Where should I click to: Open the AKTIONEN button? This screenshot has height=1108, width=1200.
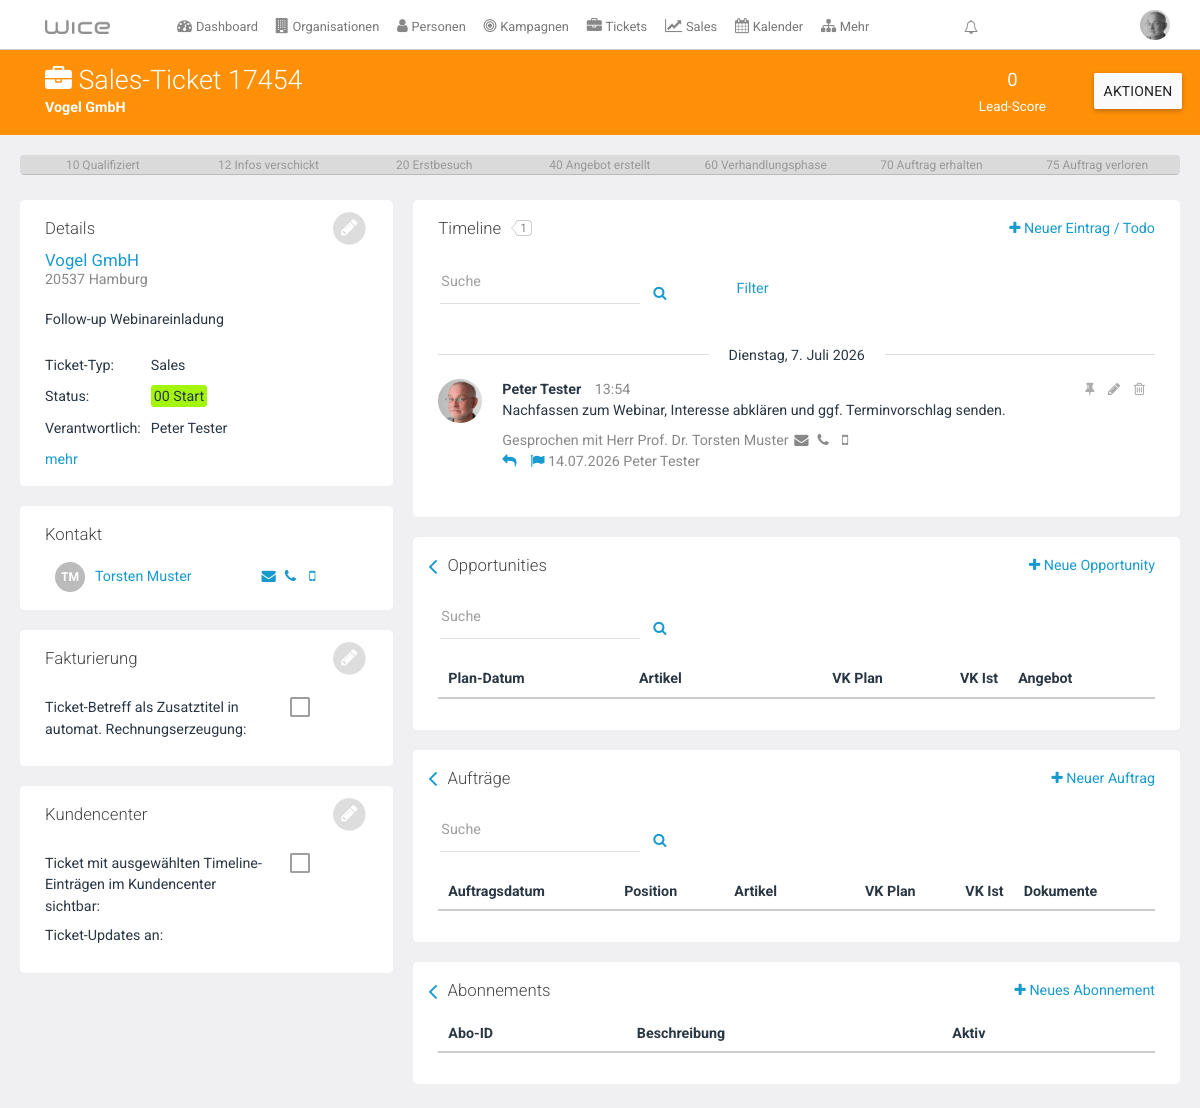(x=1138, y=91)
